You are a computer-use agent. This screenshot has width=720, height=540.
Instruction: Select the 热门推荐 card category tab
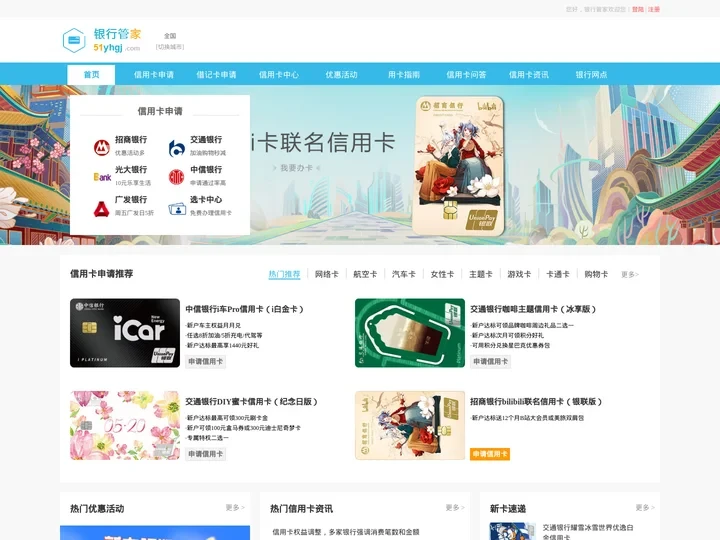coord(284,274)
